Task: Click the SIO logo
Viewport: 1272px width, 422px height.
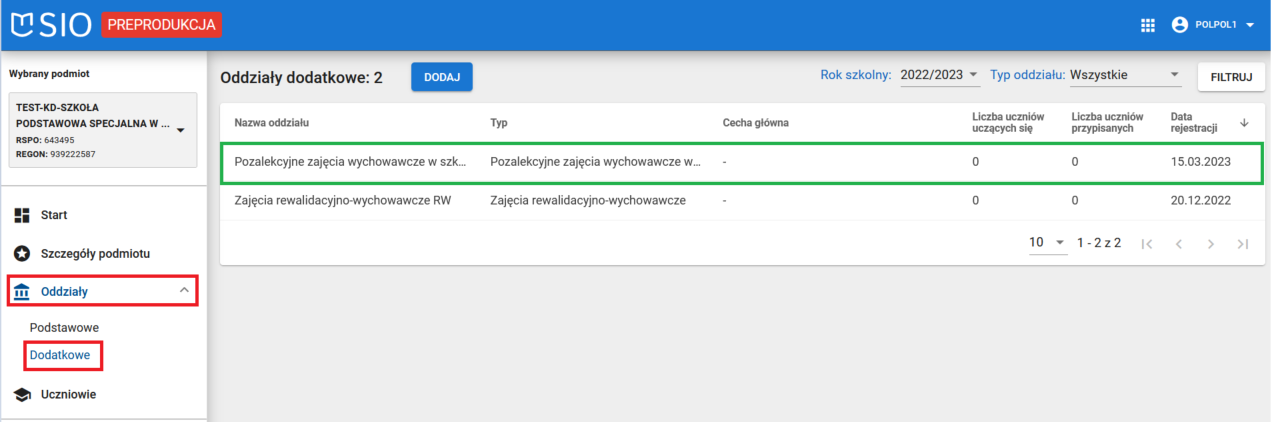Action: [x=51, y=25]
